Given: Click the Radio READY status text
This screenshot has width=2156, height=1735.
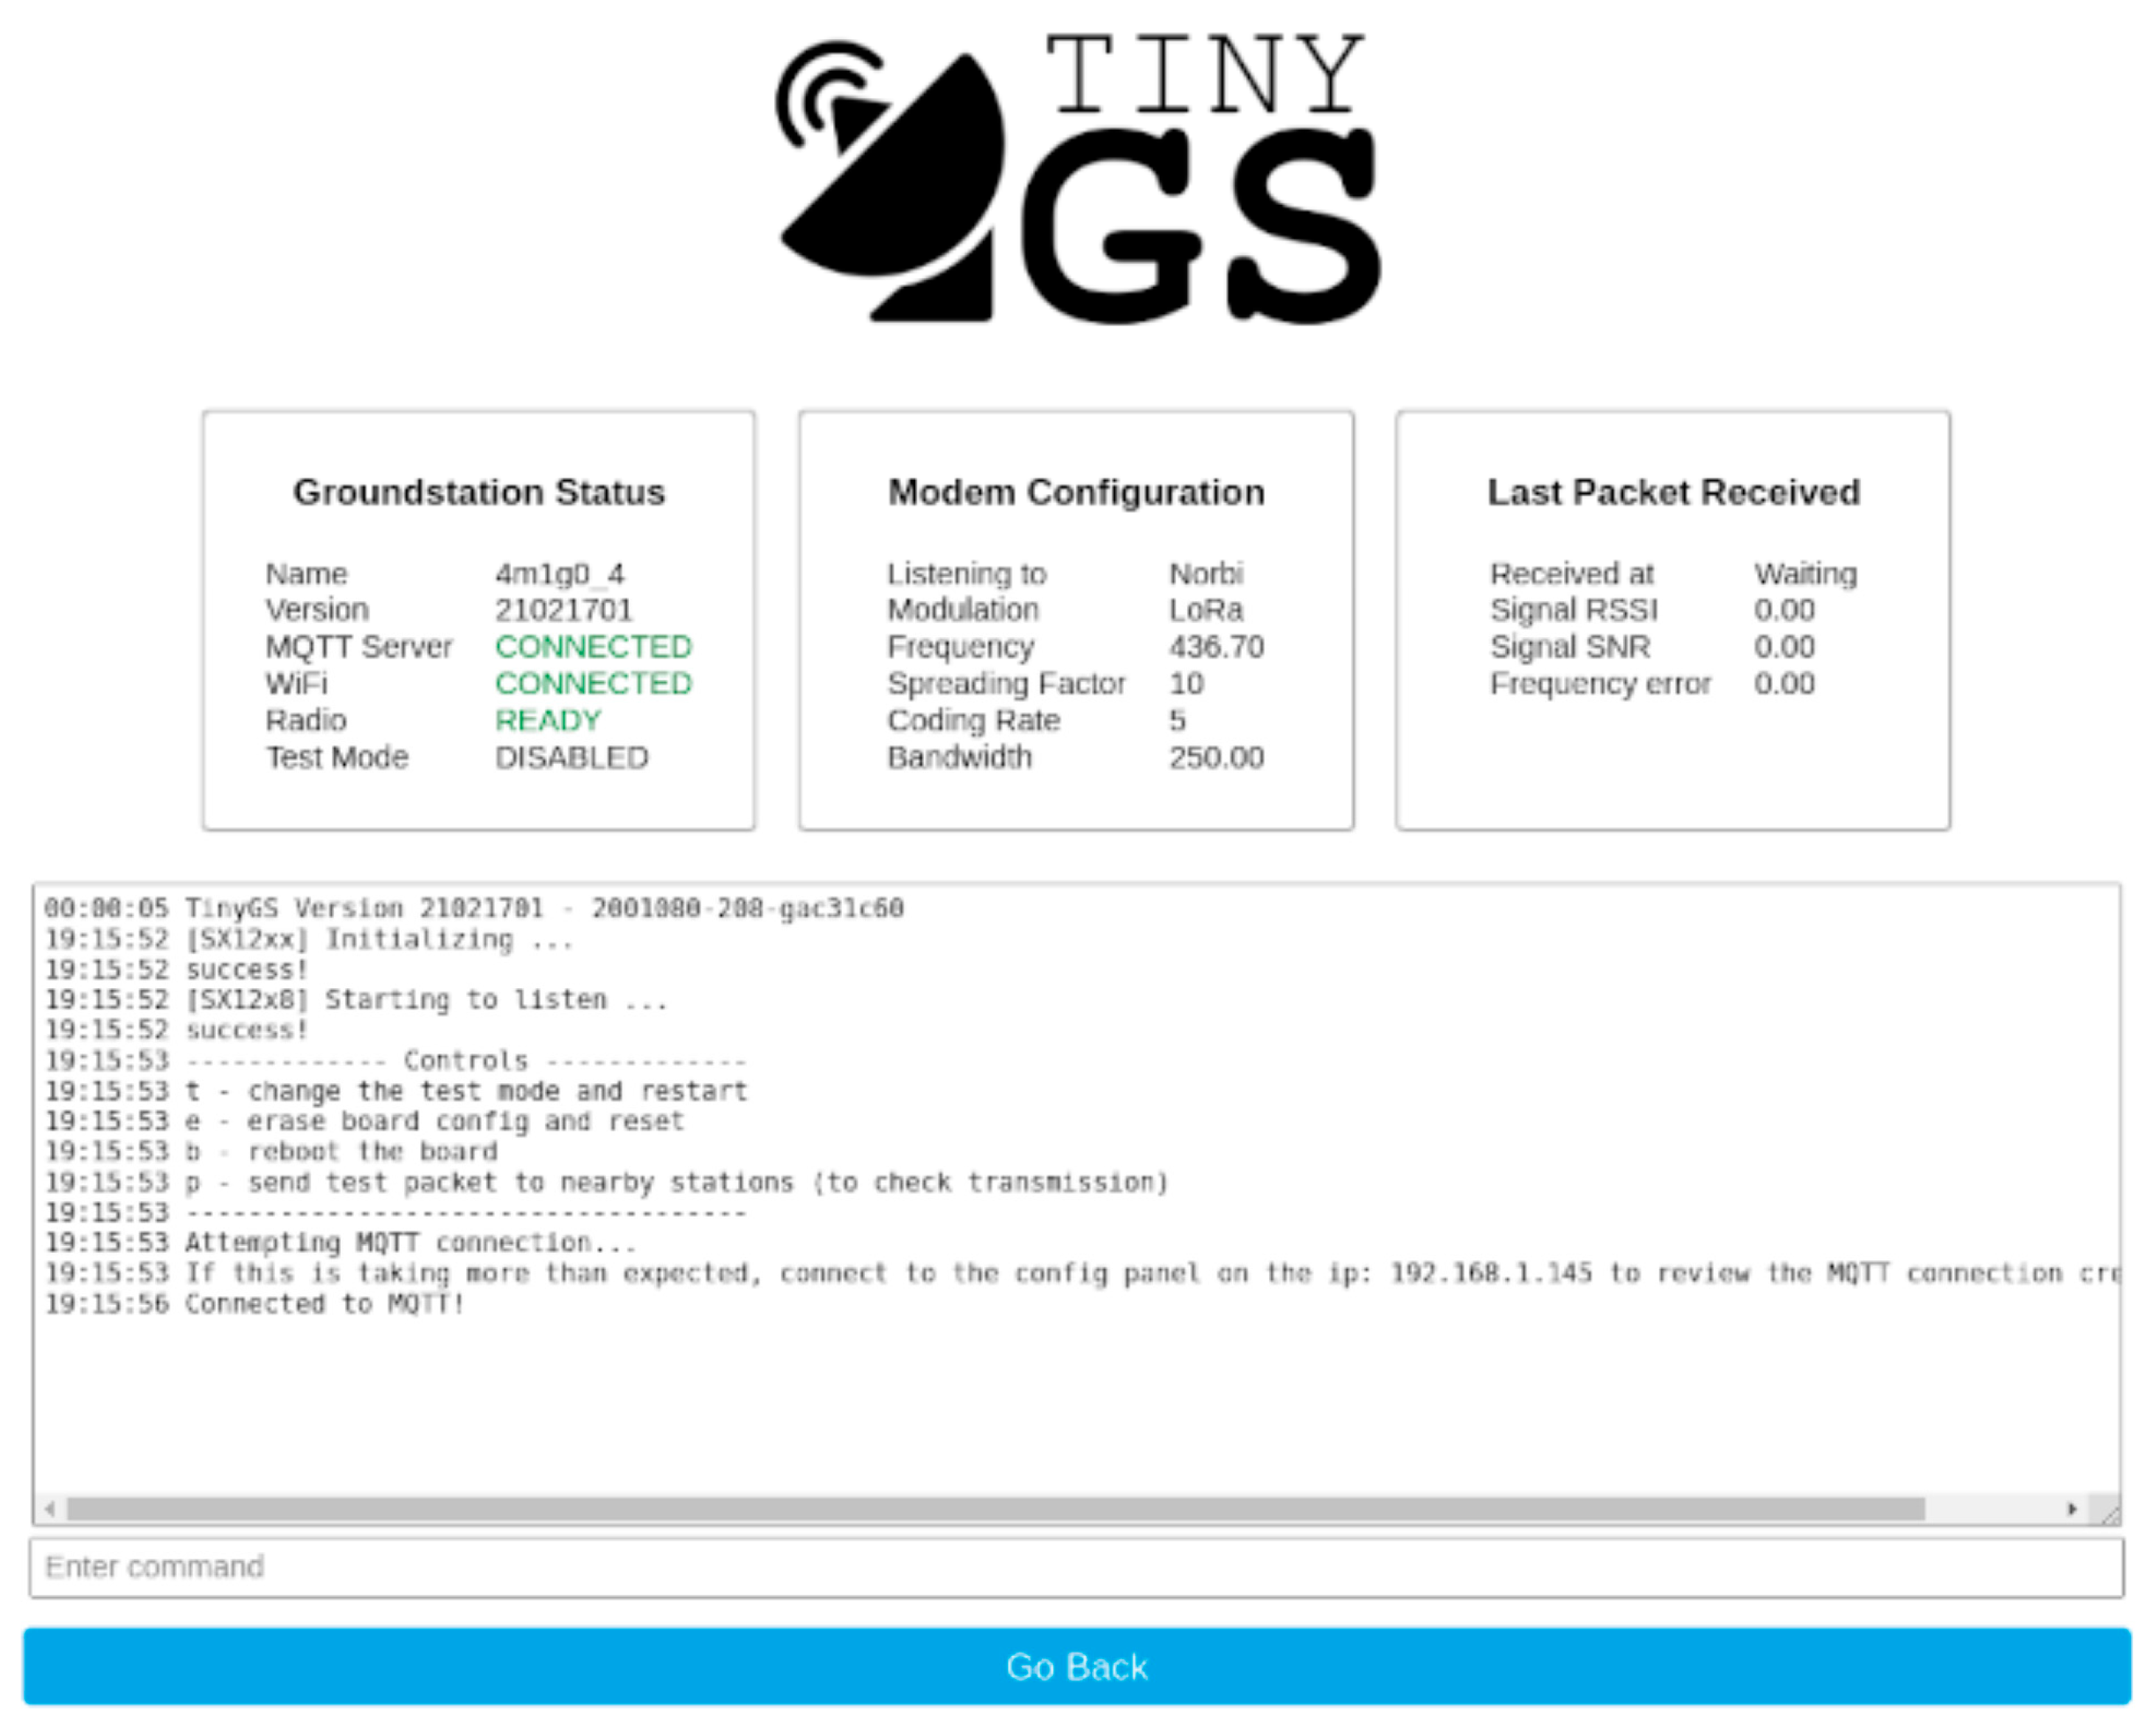Looking at the screenshot, I should click(x=548, y=721).
